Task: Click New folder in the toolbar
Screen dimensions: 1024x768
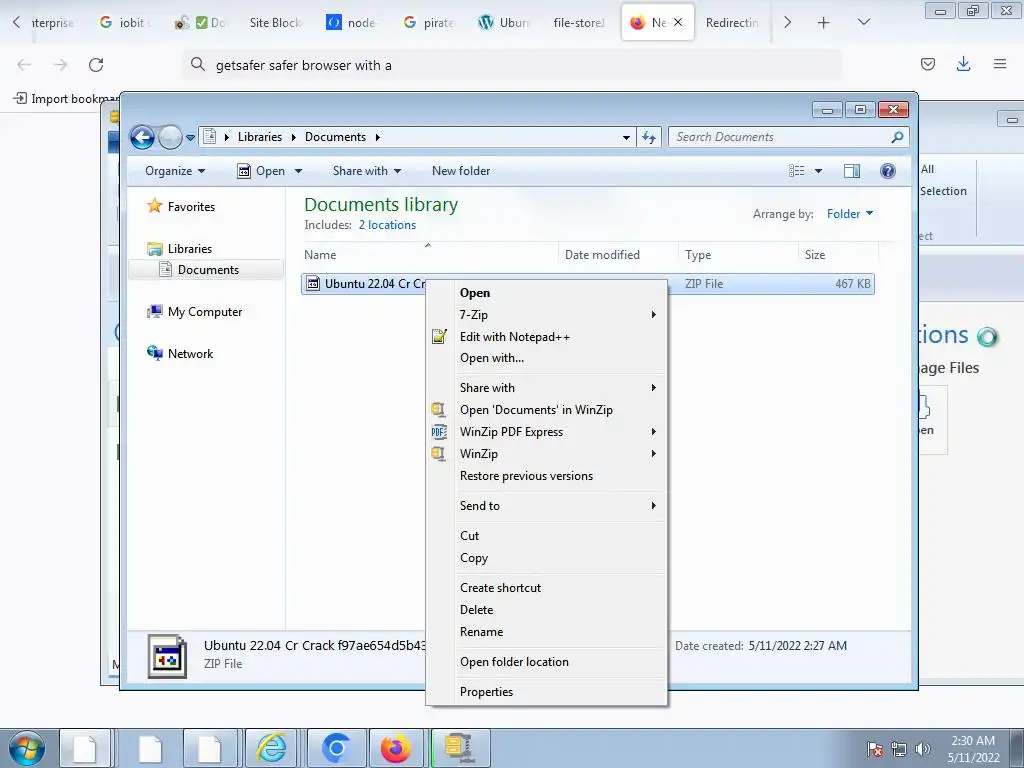Action: (461, 171)
